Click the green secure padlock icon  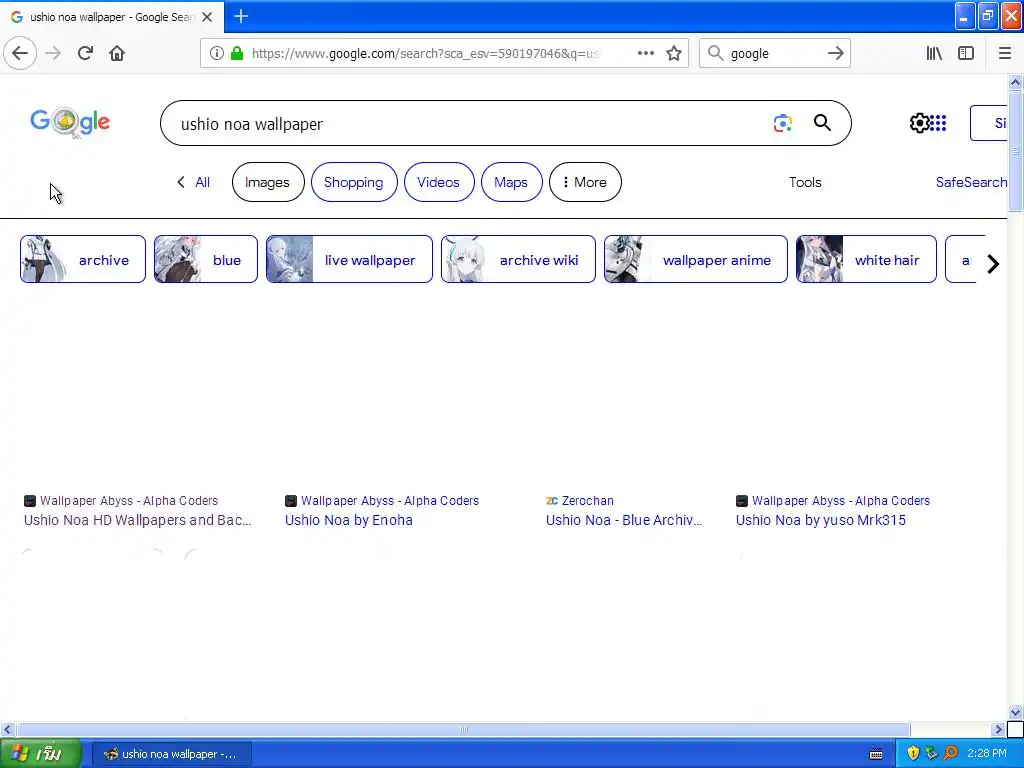click(237, 53)
